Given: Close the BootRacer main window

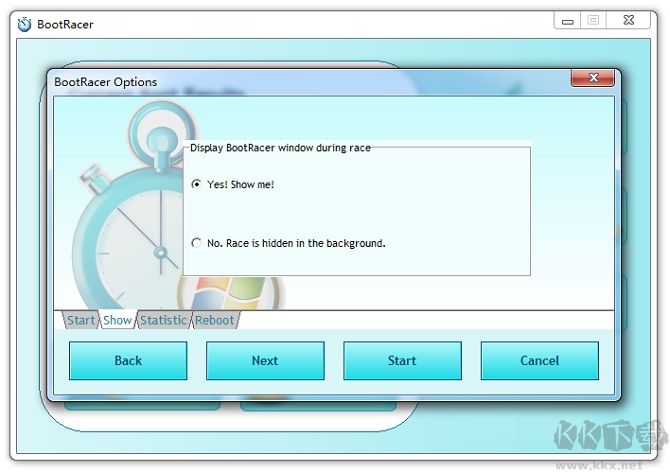Looking at the screenshot, I should [629, 21].
